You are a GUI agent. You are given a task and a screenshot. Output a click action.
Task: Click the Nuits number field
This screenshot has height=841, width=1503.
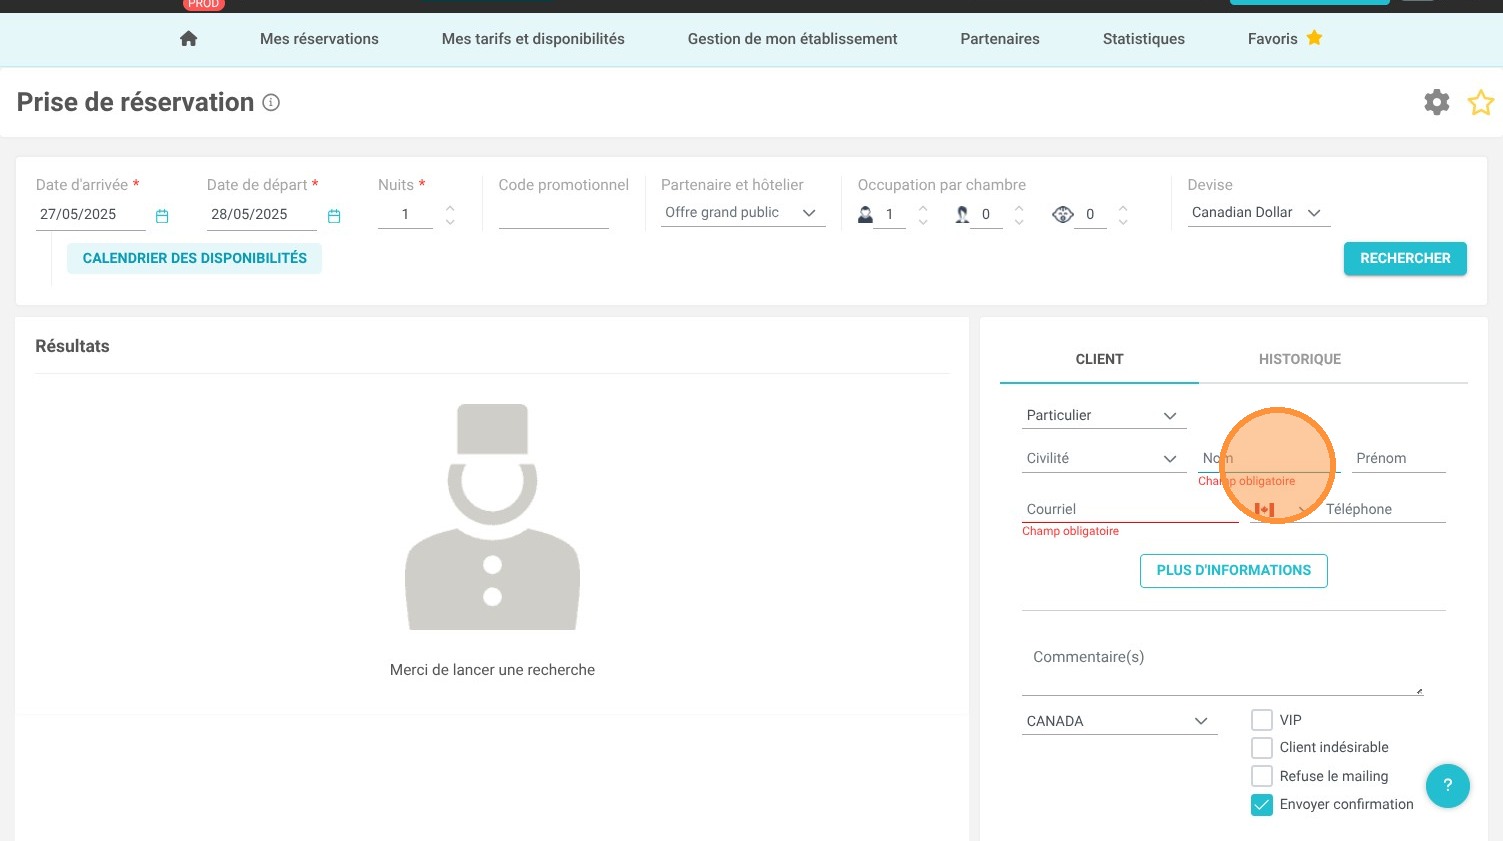pyautogui.click(x=405, y=215)
